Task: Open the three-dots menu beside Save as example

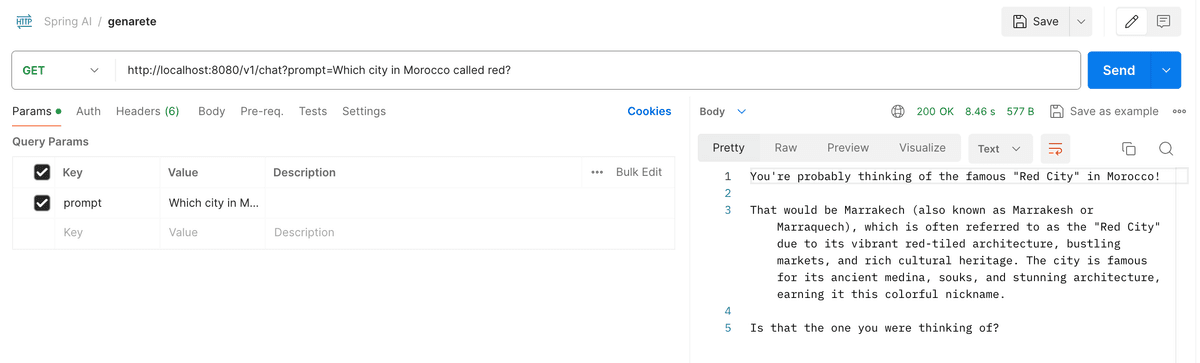Action: click(1179, 111)
